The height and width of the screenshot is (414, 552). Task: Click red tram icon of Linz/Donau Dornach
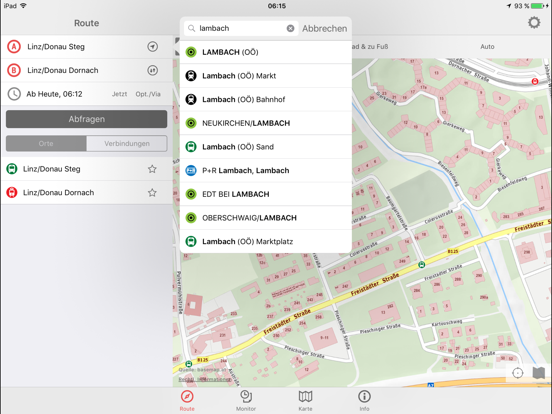[12, 193]
